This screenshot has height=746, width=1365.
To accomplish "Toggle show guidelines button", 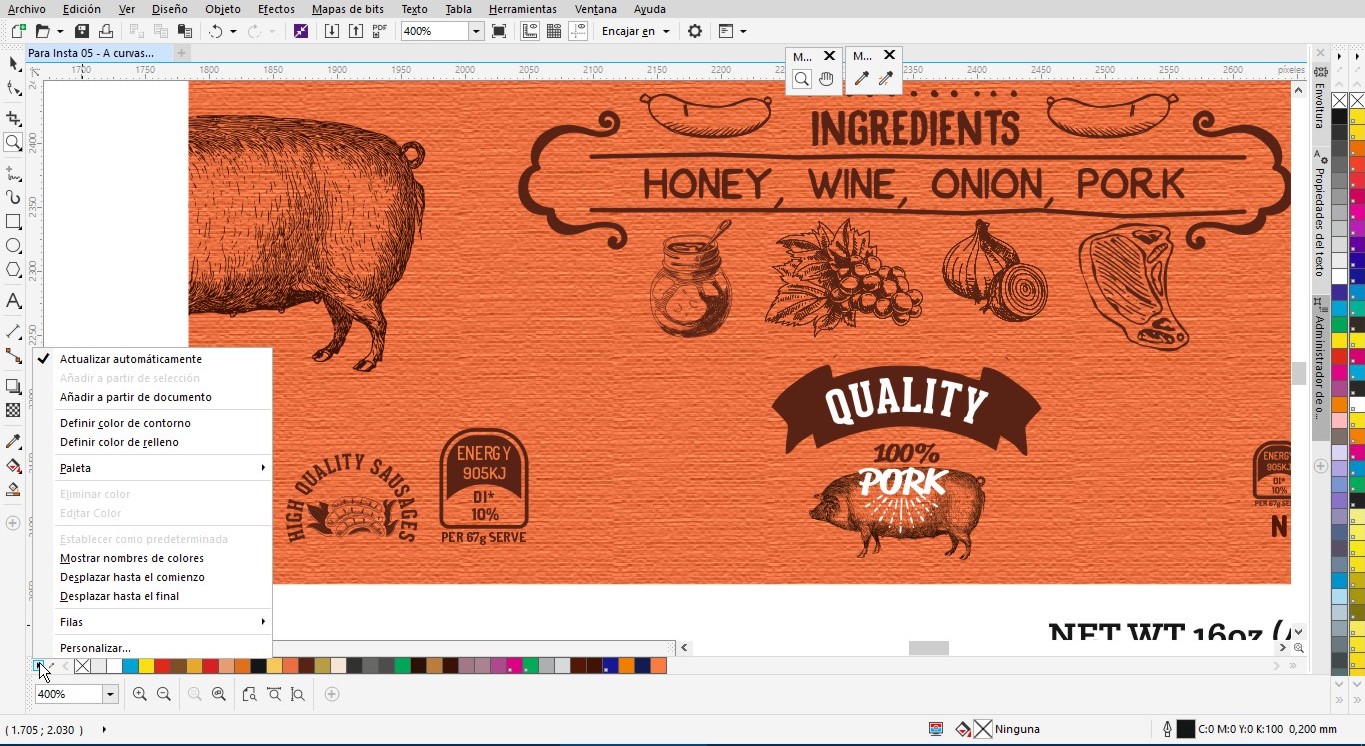I will tap(578, 31).
